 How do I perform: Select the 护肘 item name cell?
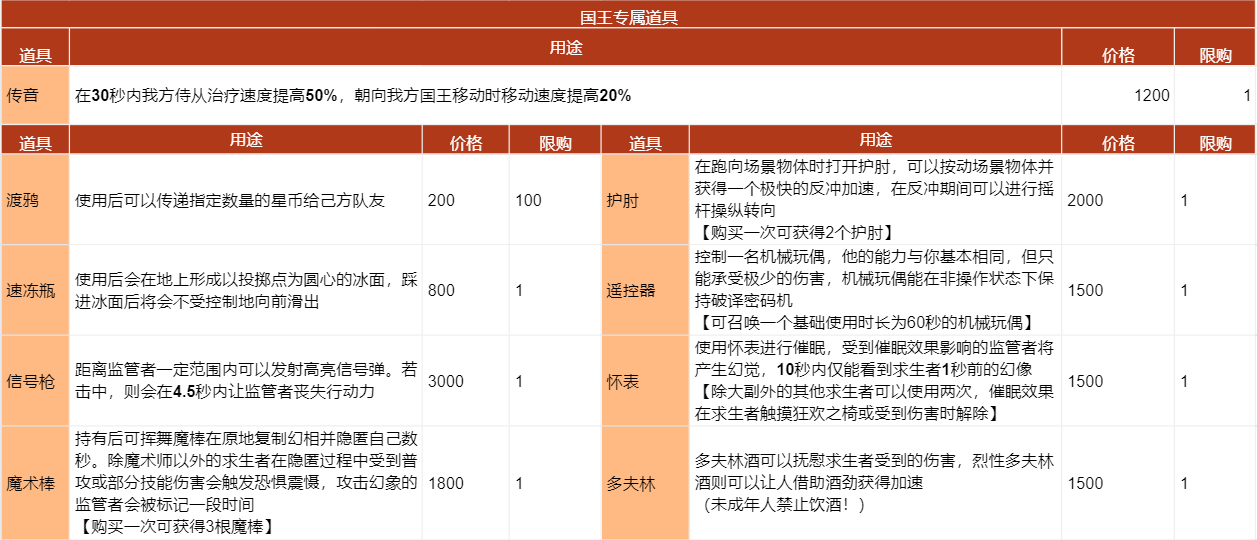pos(645,200)
